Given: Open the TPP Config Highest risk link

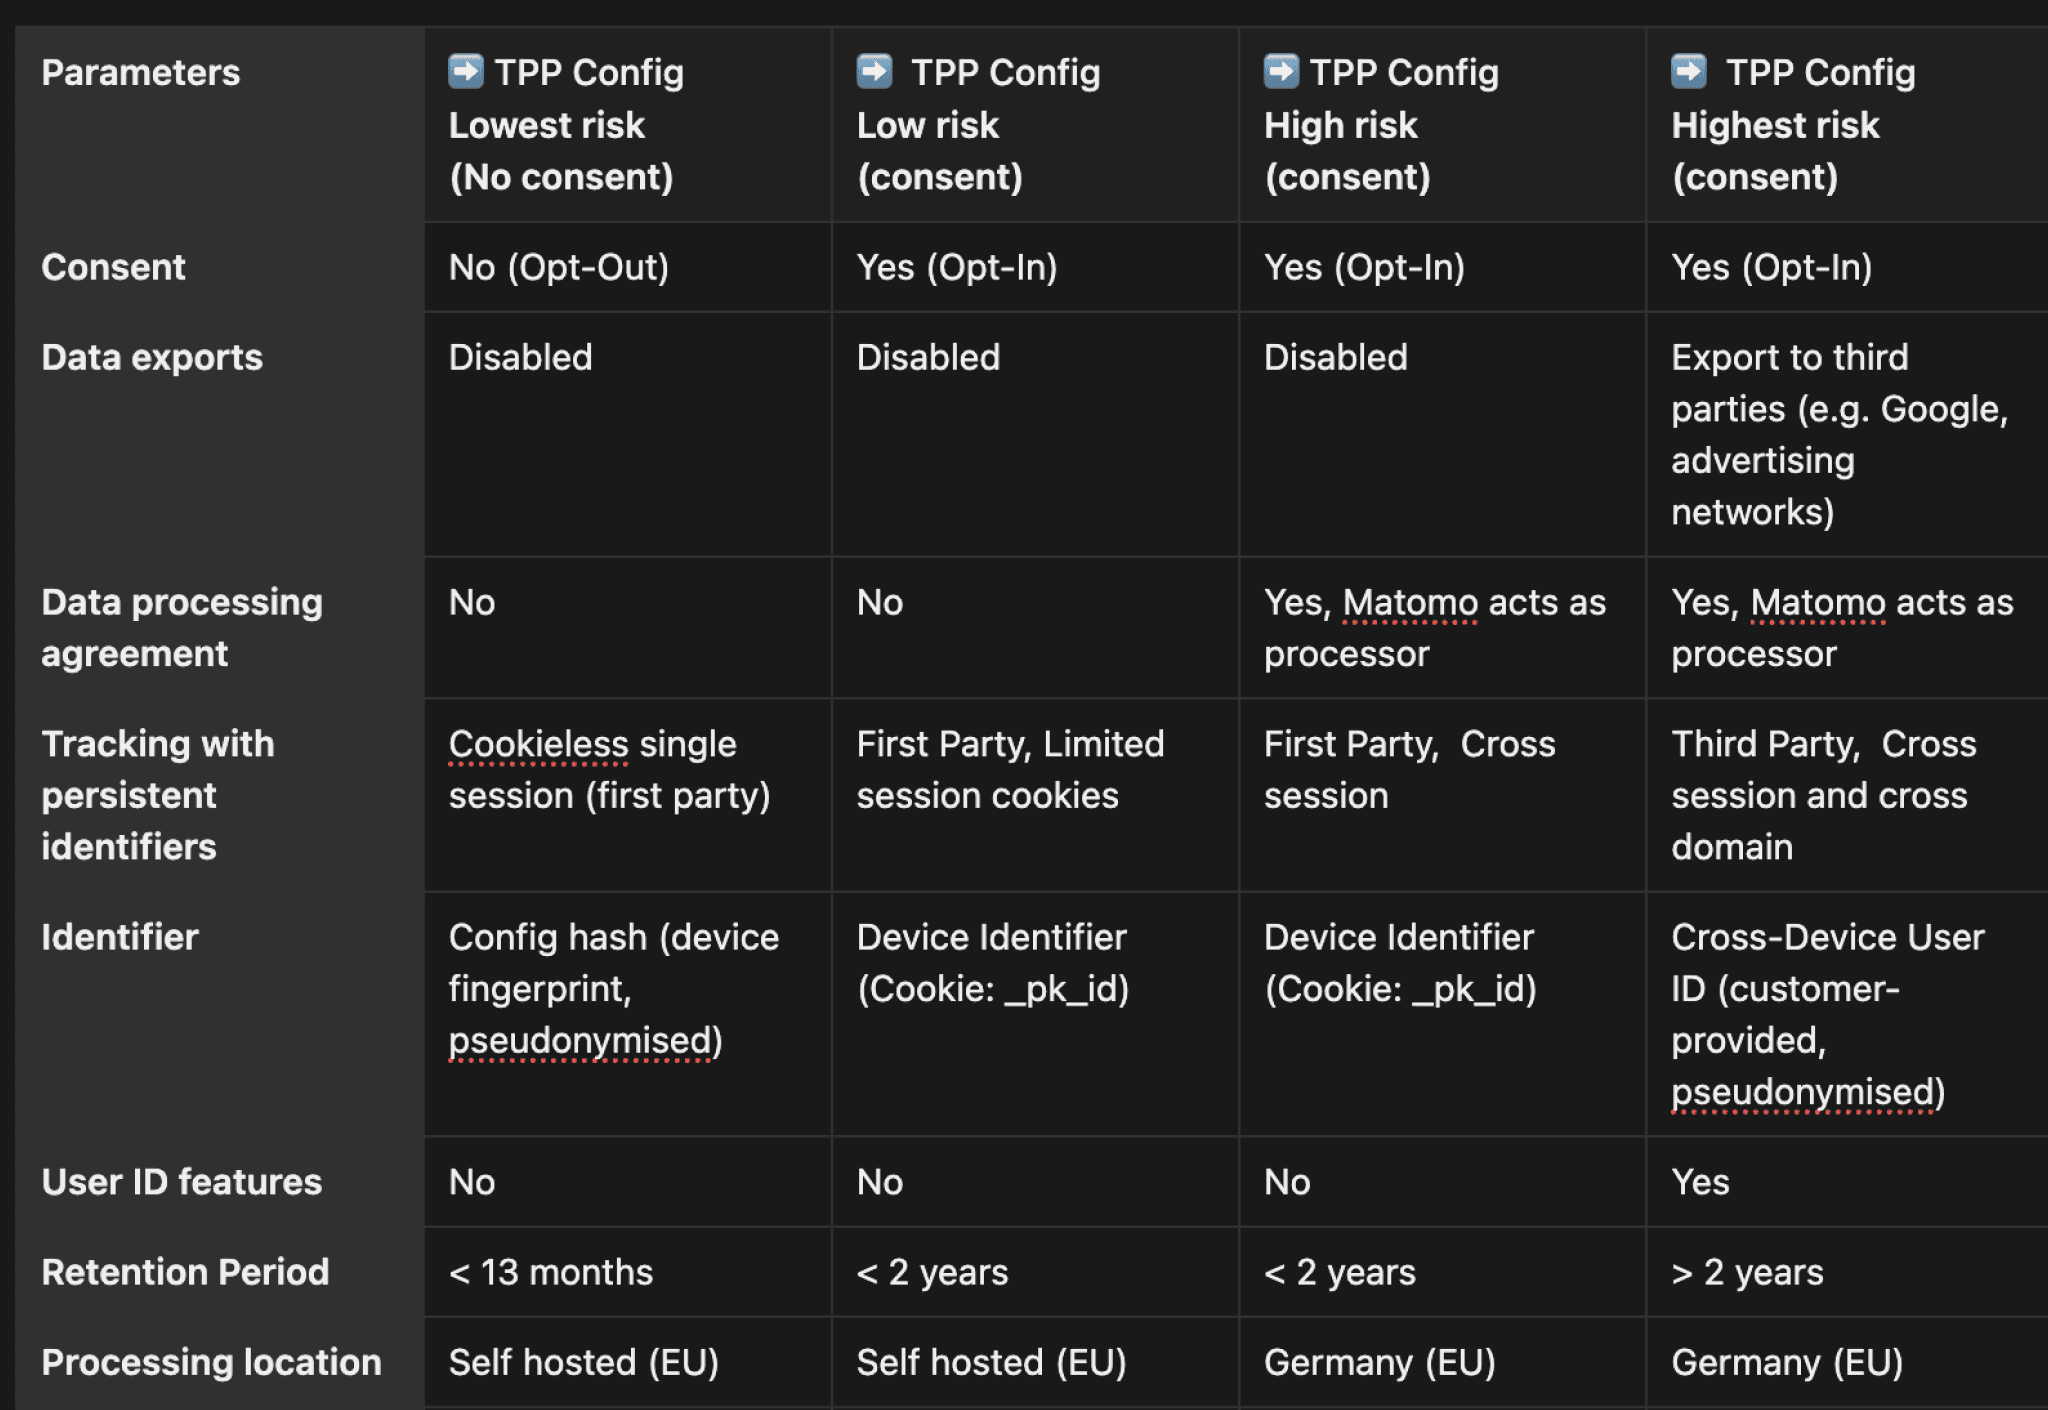Looking at the screenshot, I should [x=1820, y=73].
